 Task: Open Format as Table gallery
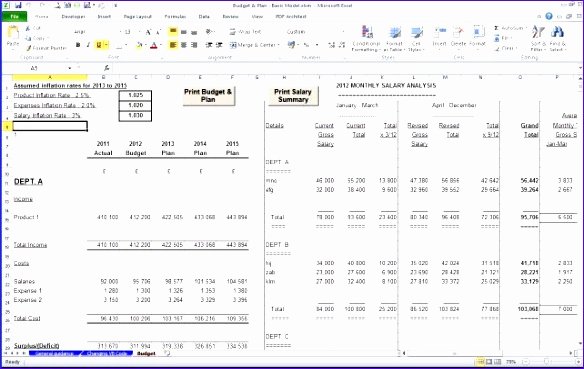click(x=394, y=38)
